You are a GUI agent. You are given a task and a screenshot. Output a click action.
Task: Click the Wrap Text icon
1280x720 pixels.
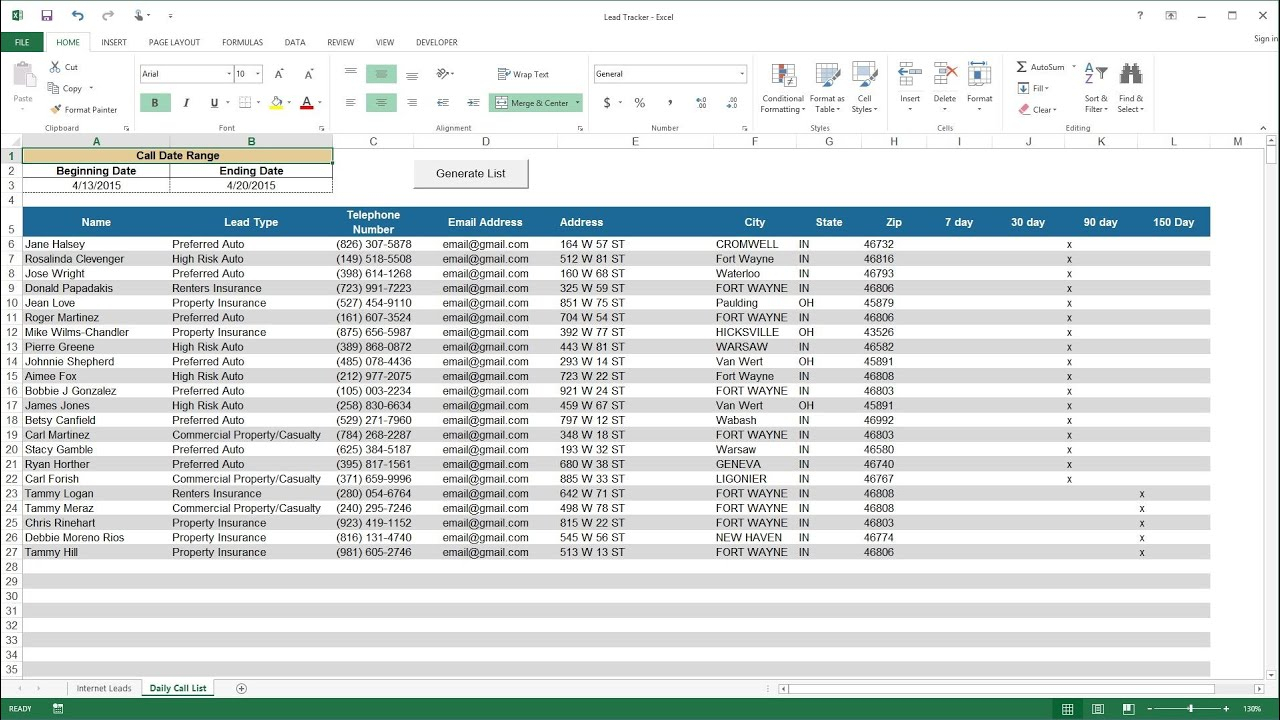[x=504, y=74]
